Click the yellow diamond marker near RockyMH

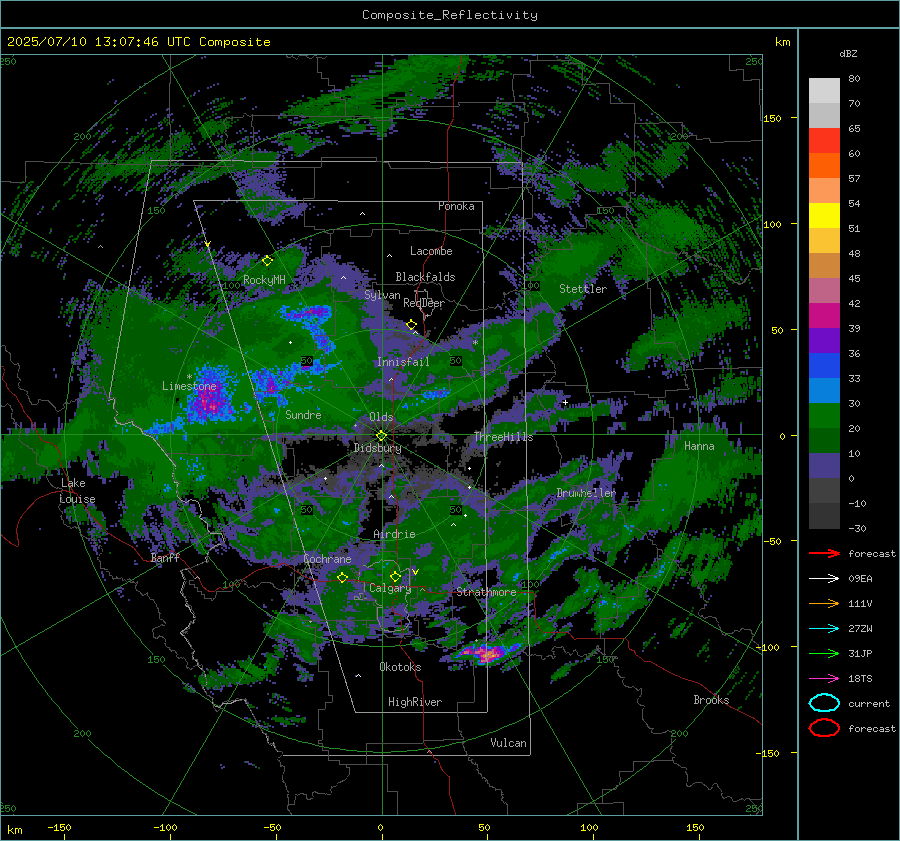[x=267, y=261]
